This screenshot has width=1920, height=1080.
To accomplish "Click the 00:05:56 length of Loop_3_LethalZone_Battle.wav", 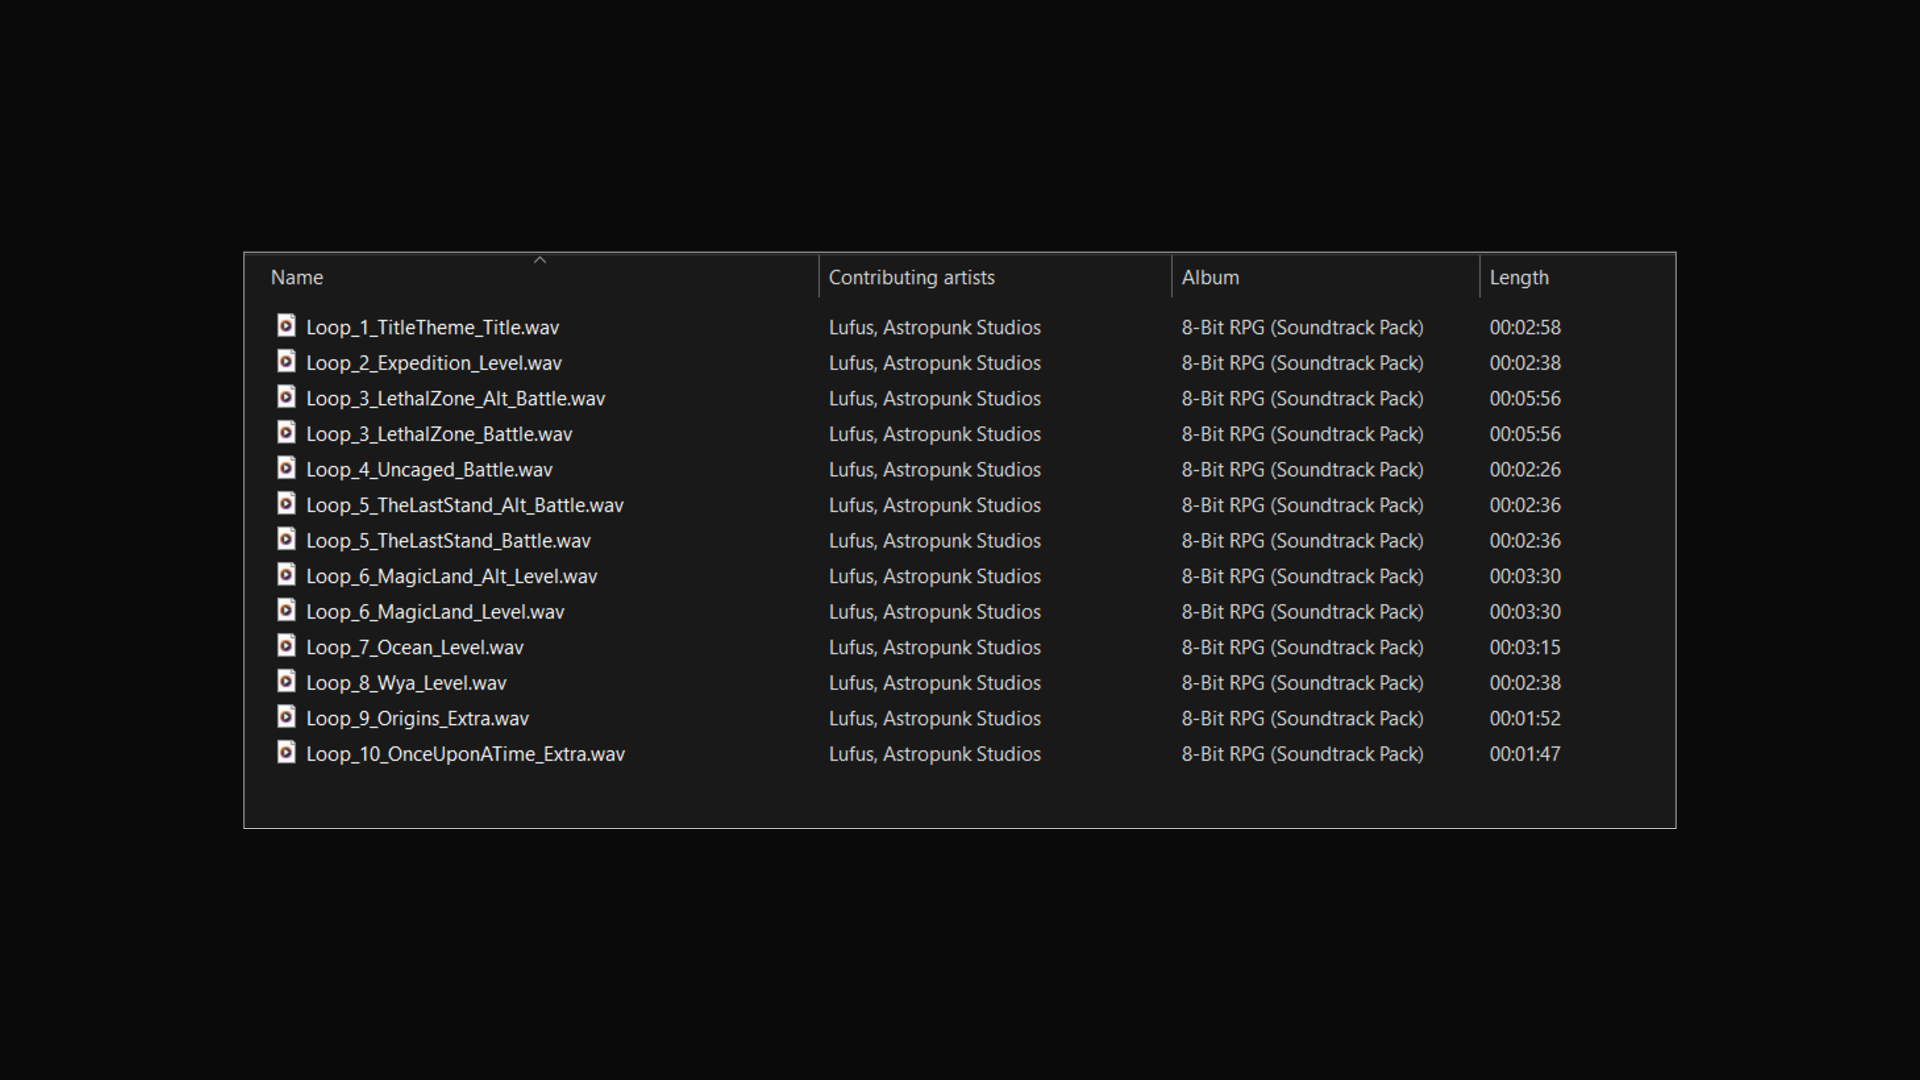I will pos(1524,434).
